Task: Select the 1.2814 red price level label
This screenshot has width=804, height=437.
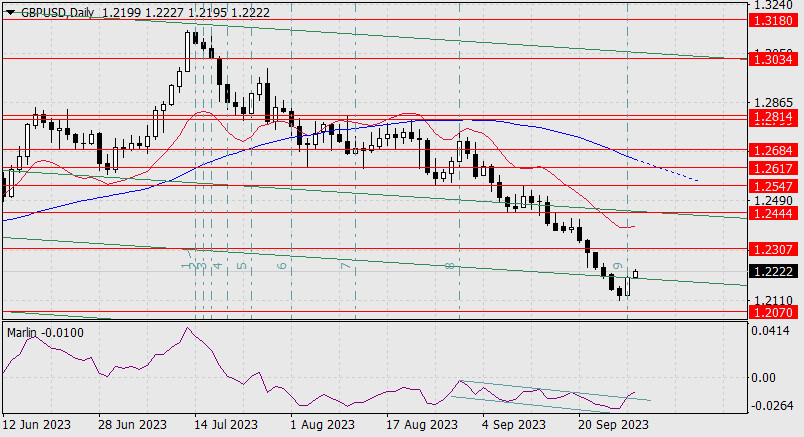Action: (773, 117)
